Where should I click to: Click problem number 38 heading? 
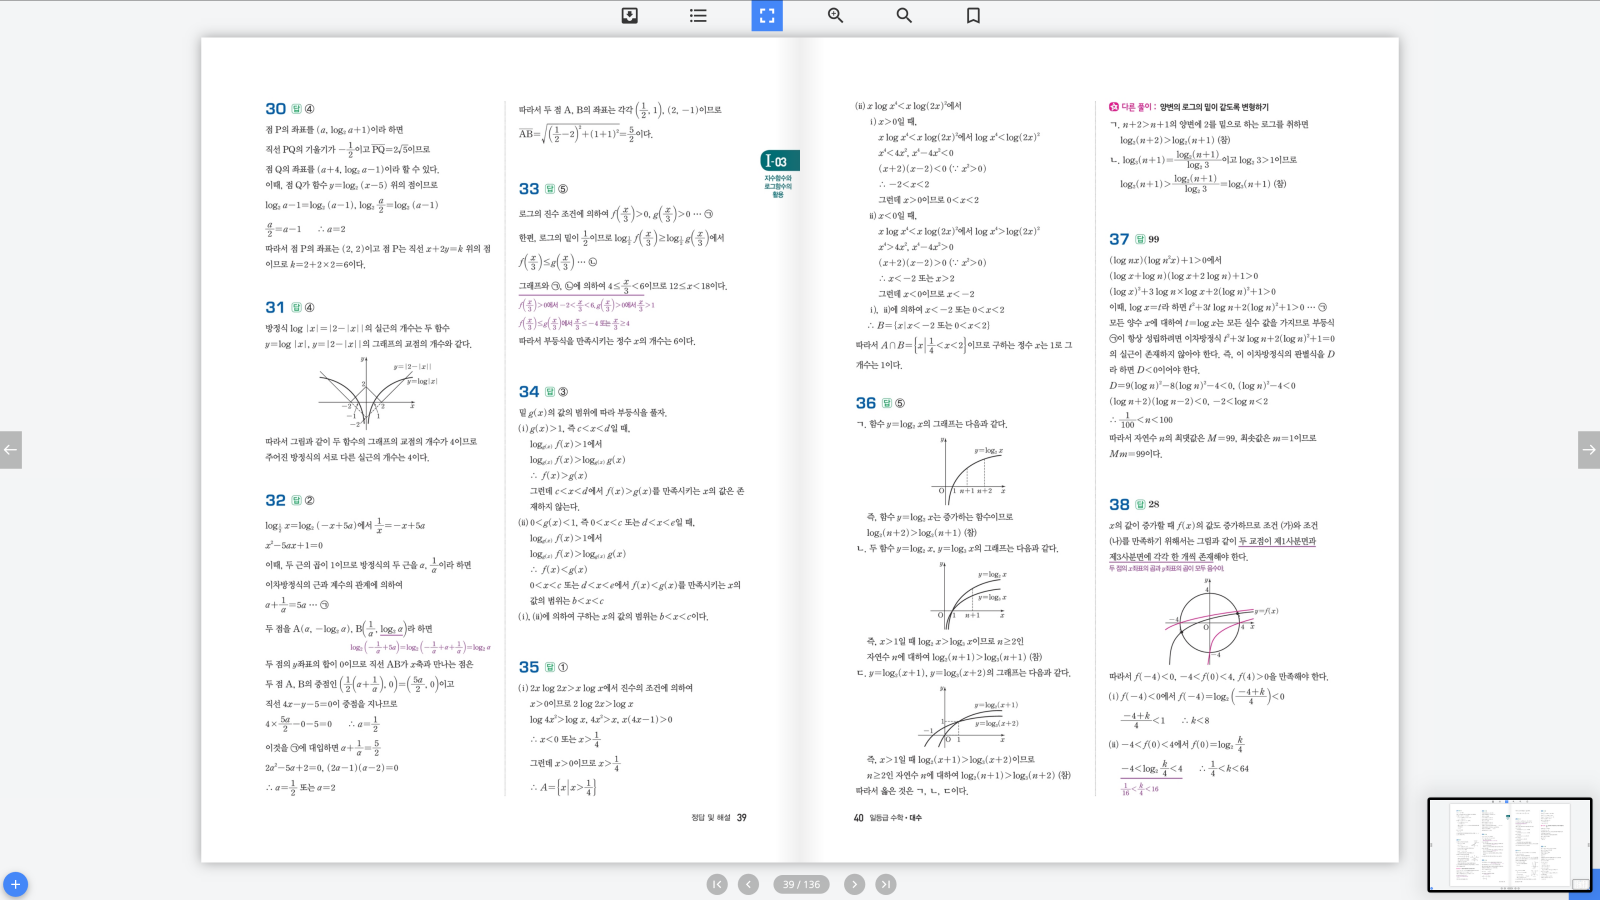point(1119,505)
